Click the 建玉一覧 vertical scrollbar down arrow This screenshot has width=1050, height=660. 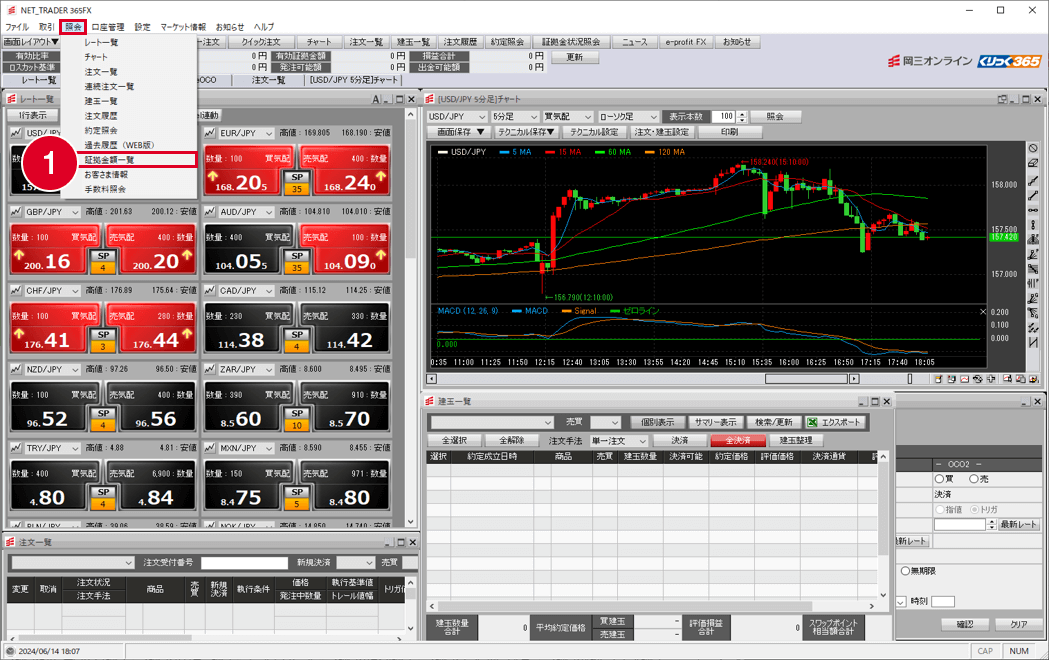click(883, 595)
